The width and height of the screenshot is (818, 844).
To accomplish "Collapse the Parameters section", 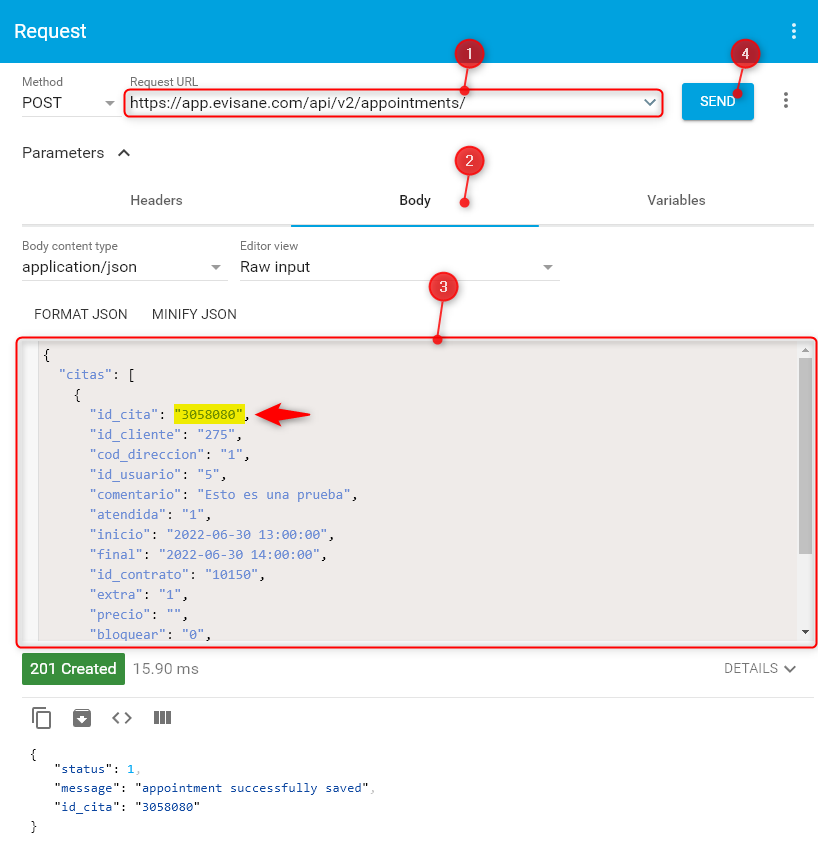I will coord(124,153).
